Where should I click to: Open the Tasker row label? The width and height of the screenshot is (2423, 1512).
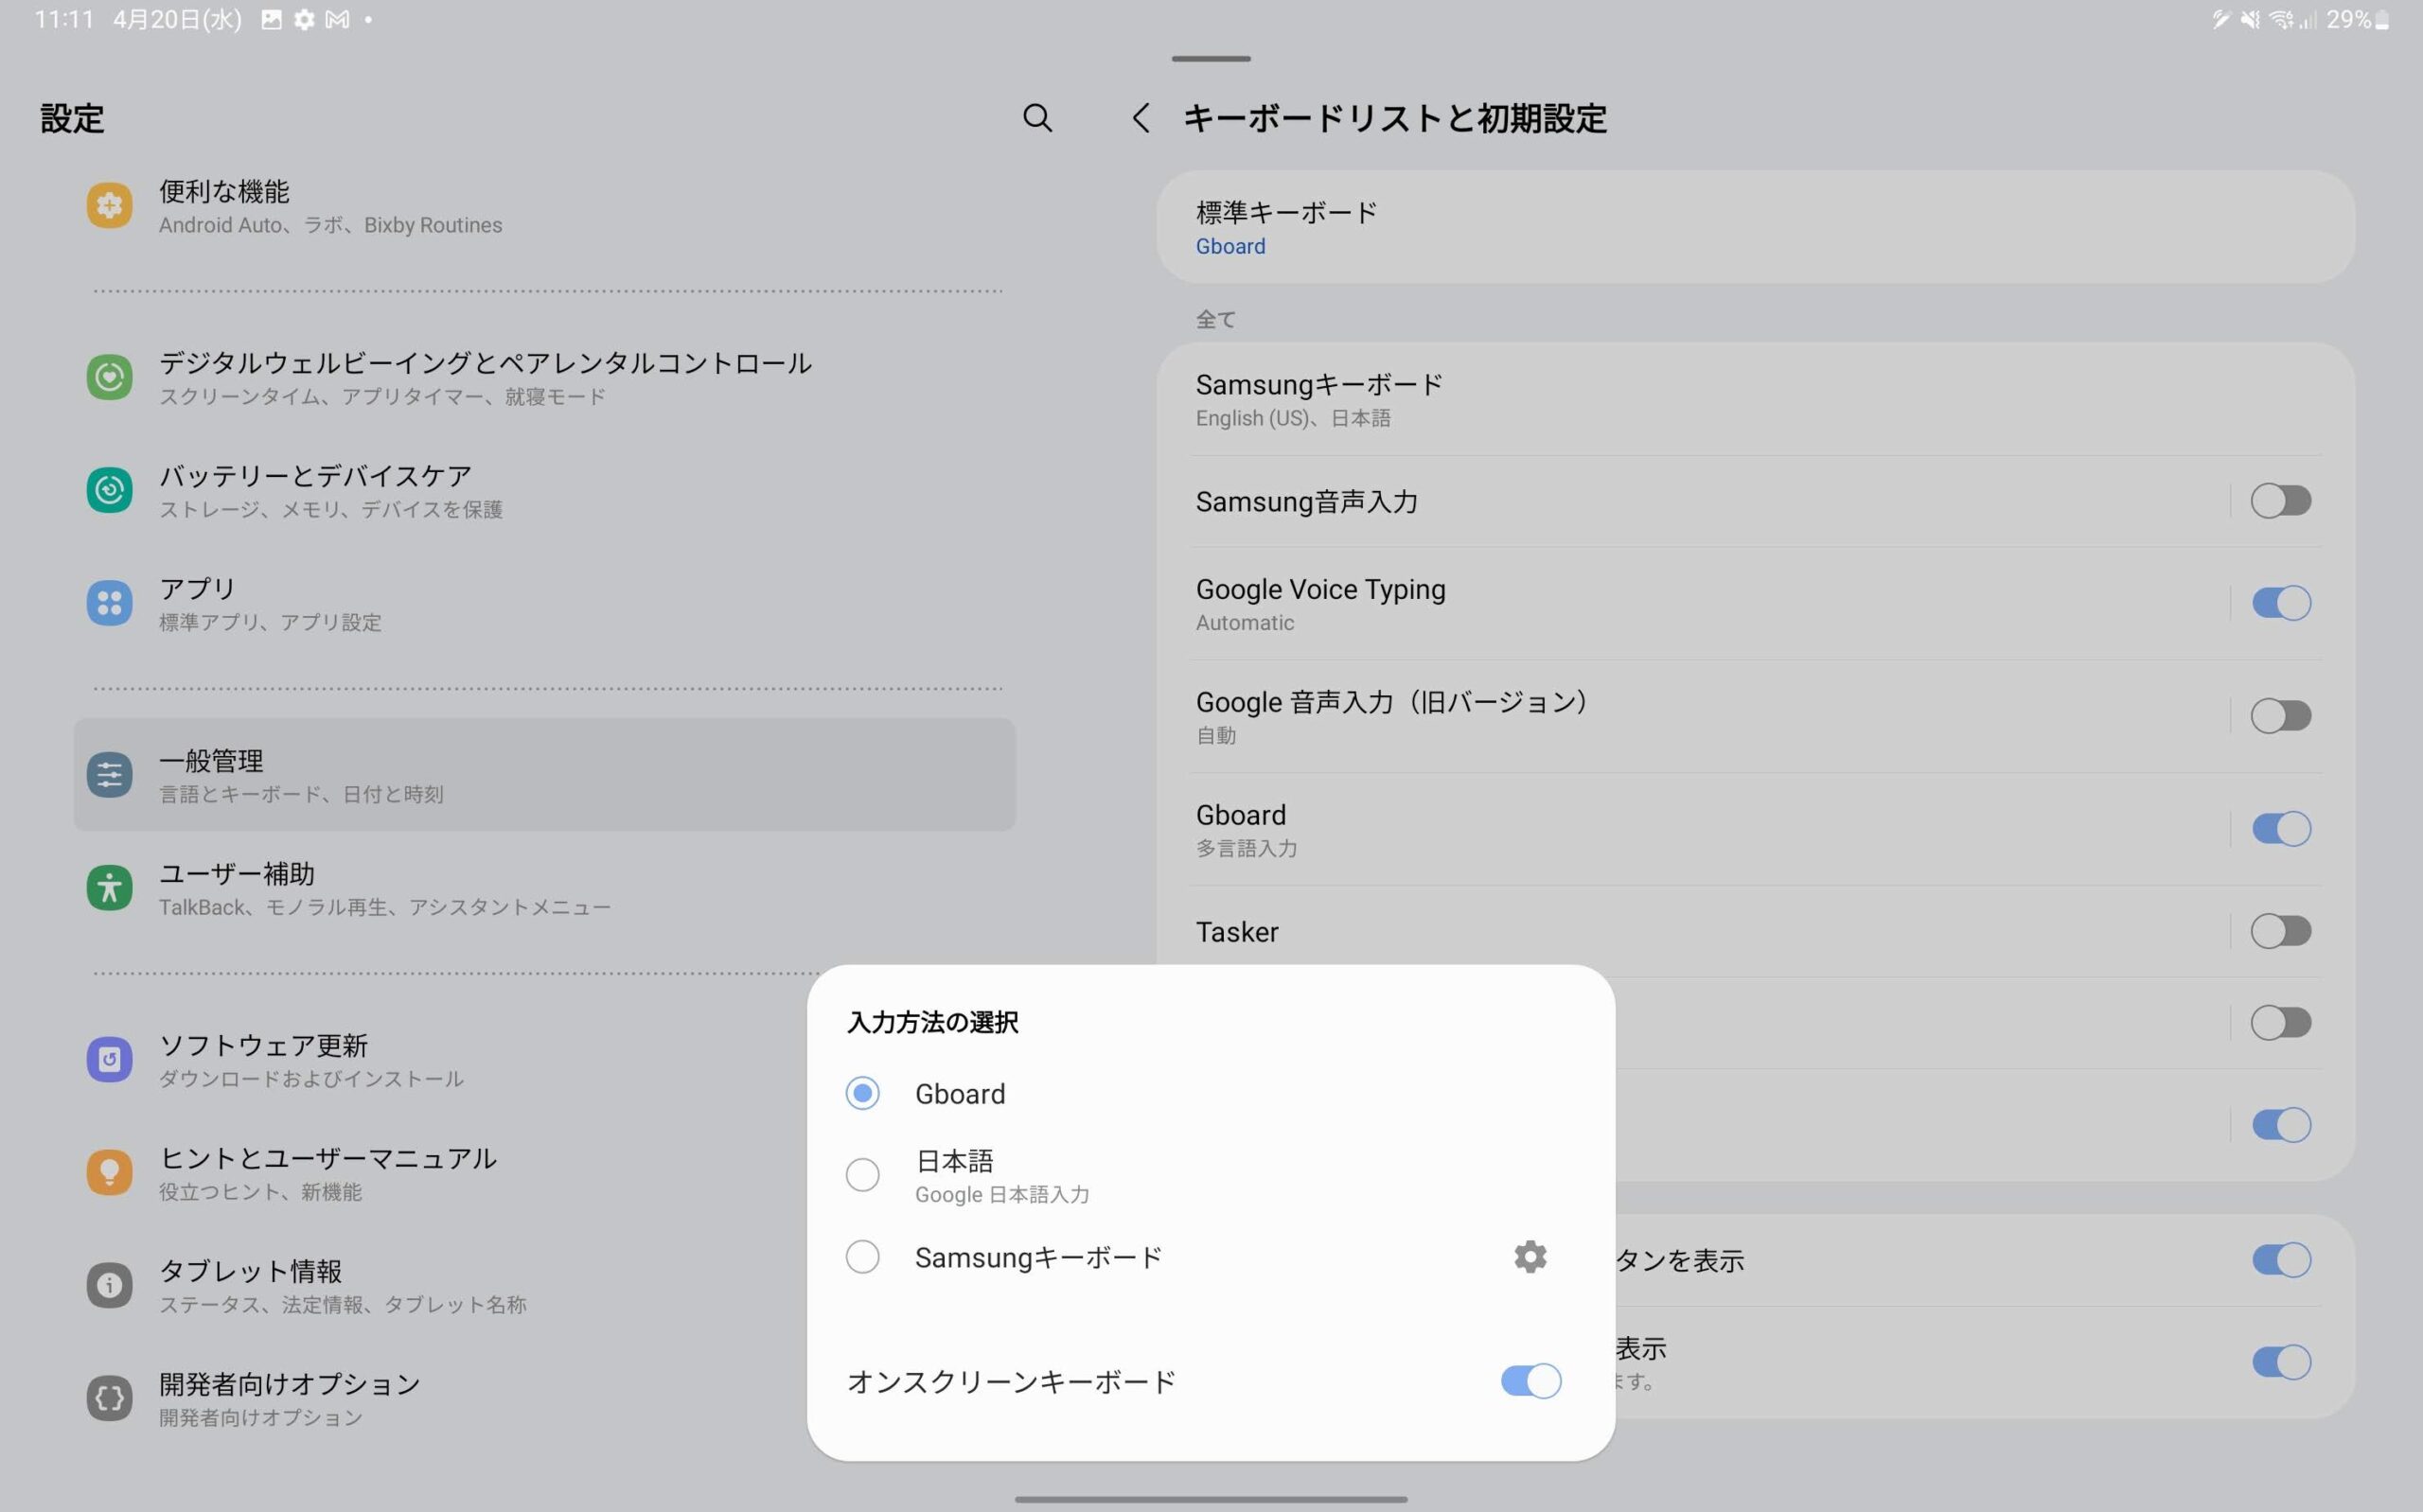[x=1237, y=931]
